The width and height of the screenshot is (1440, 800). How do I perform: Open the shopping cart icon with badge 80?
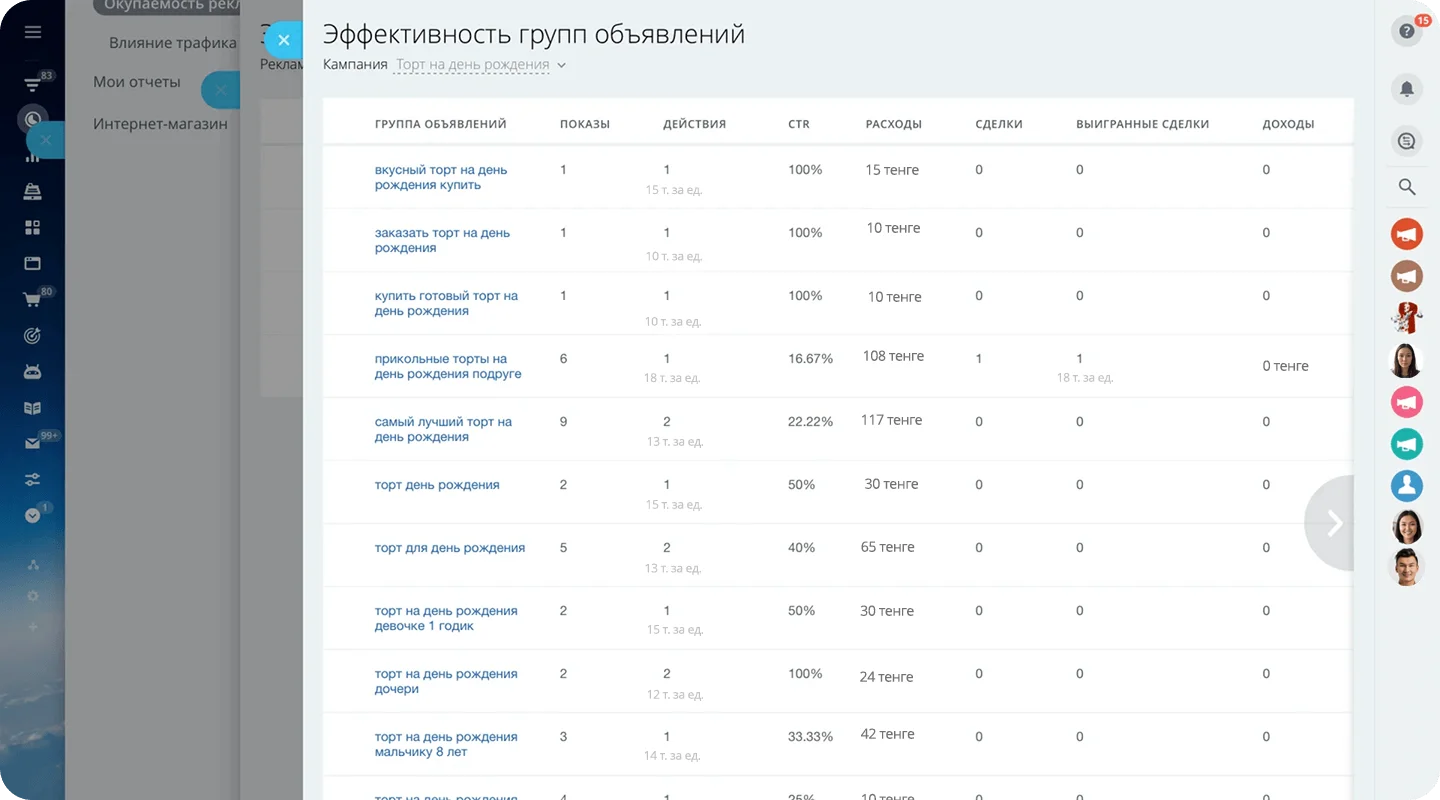click(33, 299)
